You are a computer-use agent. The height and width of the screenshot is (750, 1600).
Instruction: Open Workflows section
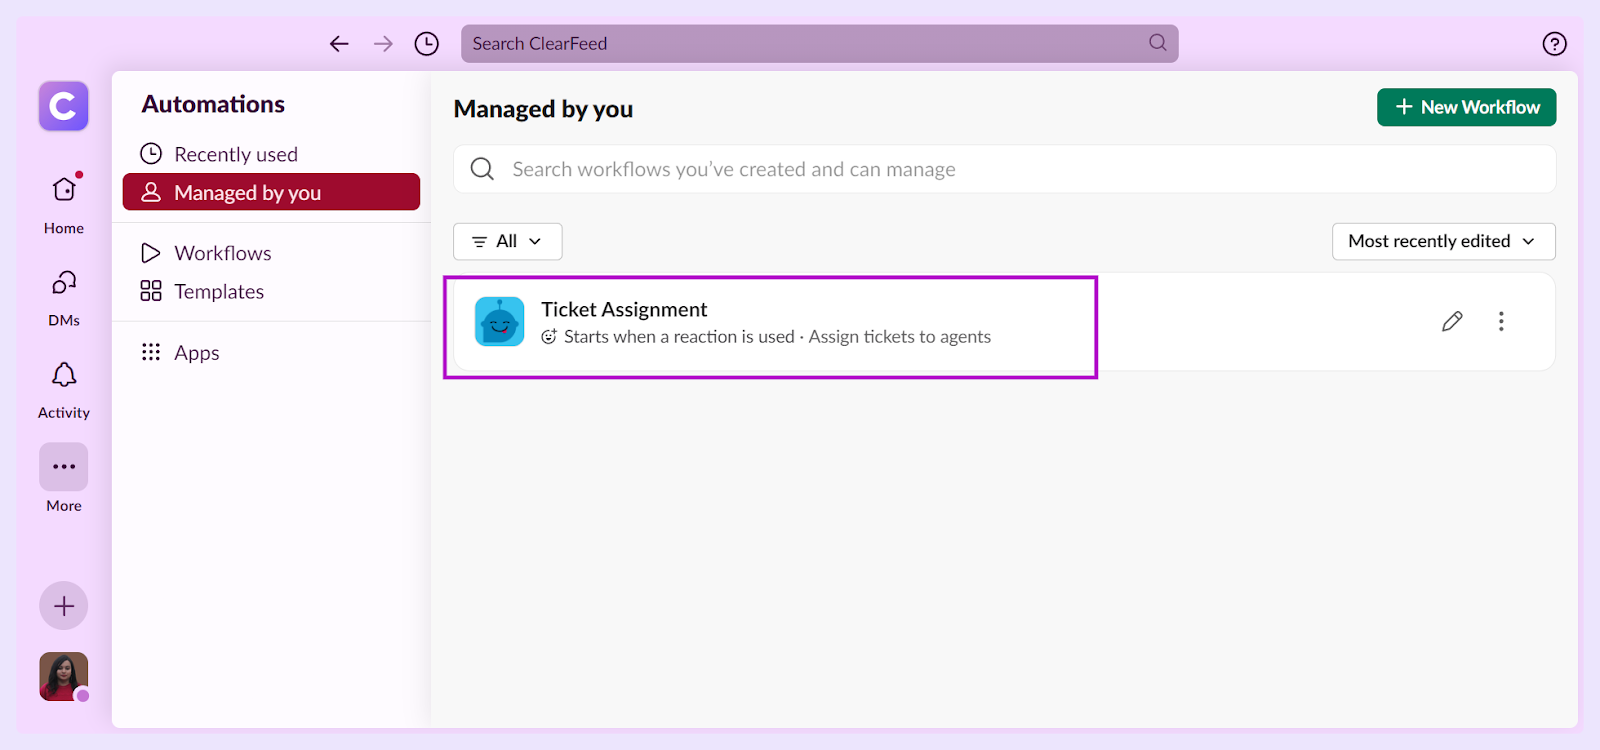point(271,253)
